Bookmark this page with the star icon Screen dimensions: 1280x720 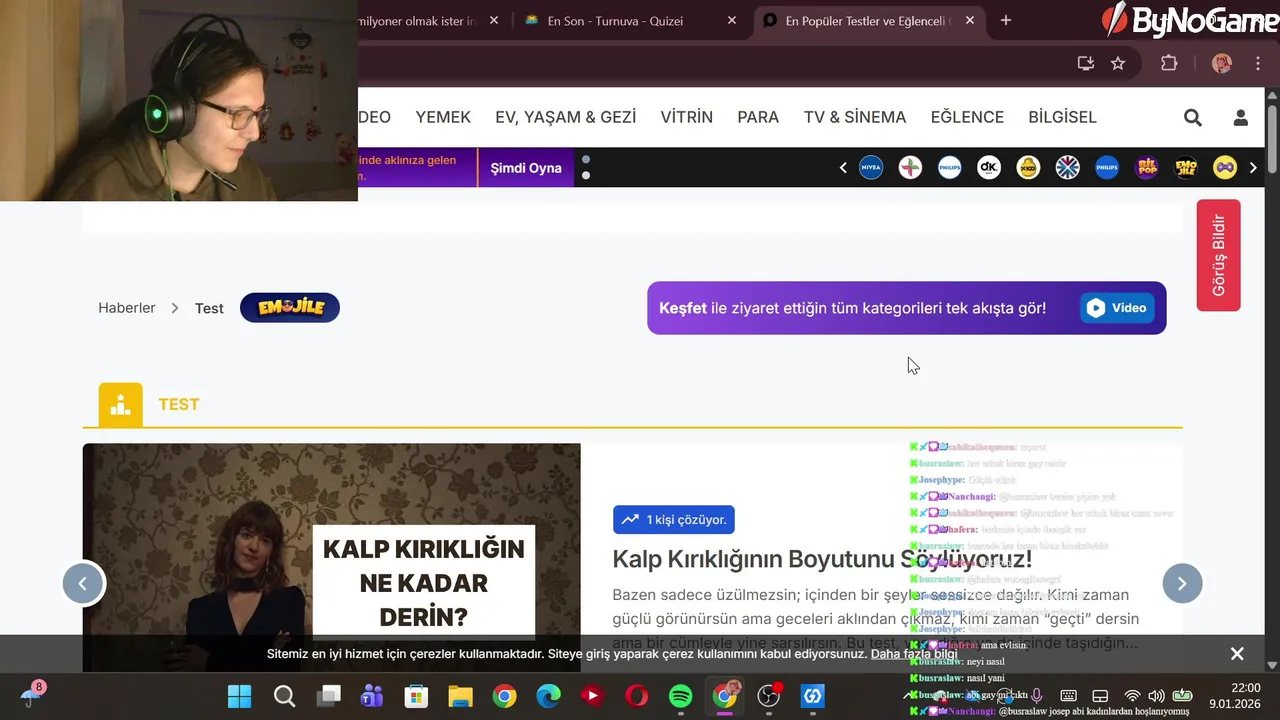coord(1118,64)
